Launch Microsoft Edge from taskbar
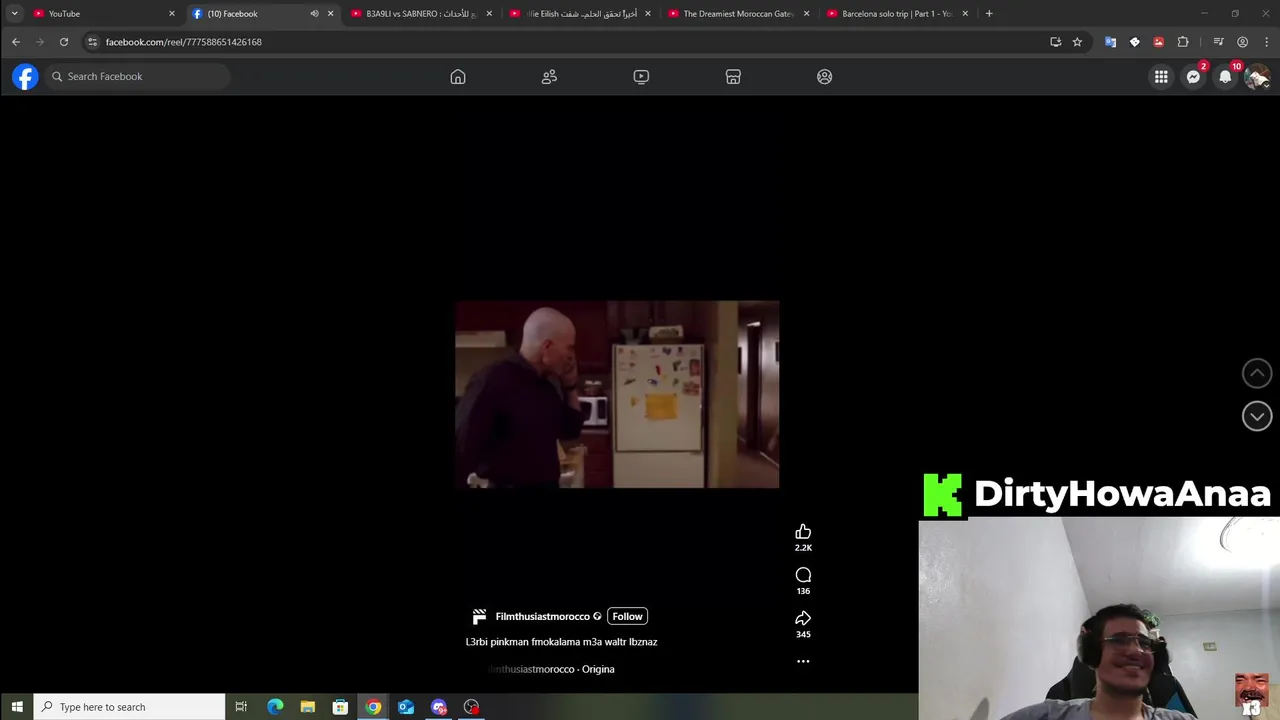 [x=275, y=707]
